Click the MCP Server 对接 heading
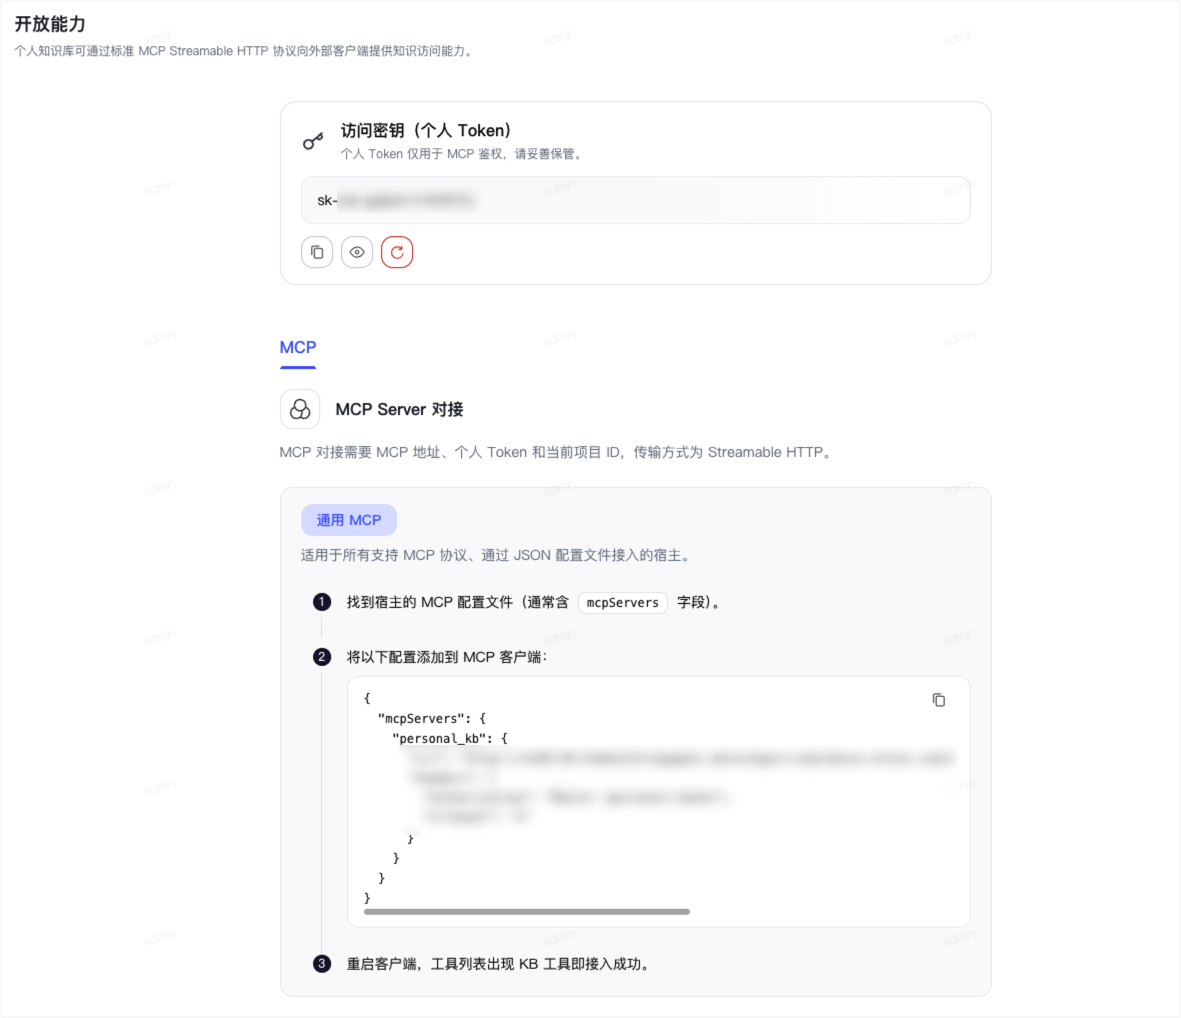This screenshot has width=1181, height=1018. (399, 410)
